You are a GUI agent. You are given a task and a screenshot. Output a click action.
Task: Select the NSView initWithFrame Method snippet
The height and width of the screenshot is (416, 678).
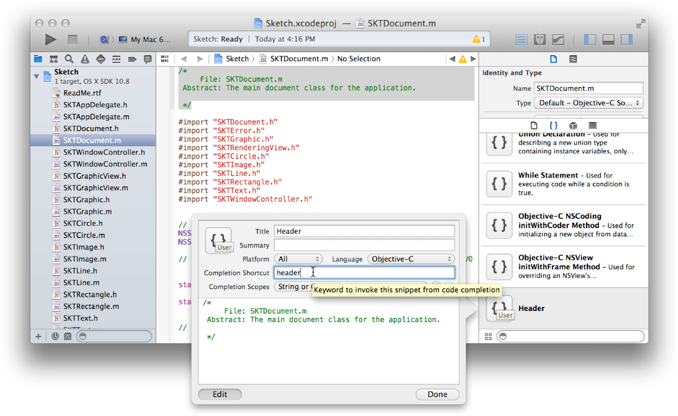click(564, 266)
